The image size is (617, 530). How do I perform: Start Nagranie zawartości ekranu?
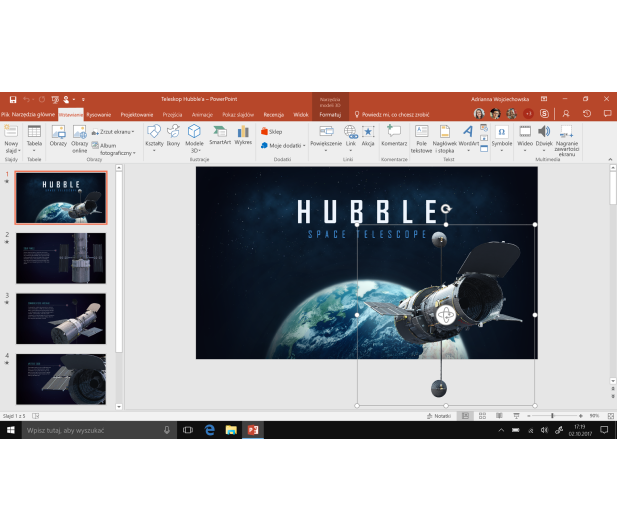[x=567, y=140]
